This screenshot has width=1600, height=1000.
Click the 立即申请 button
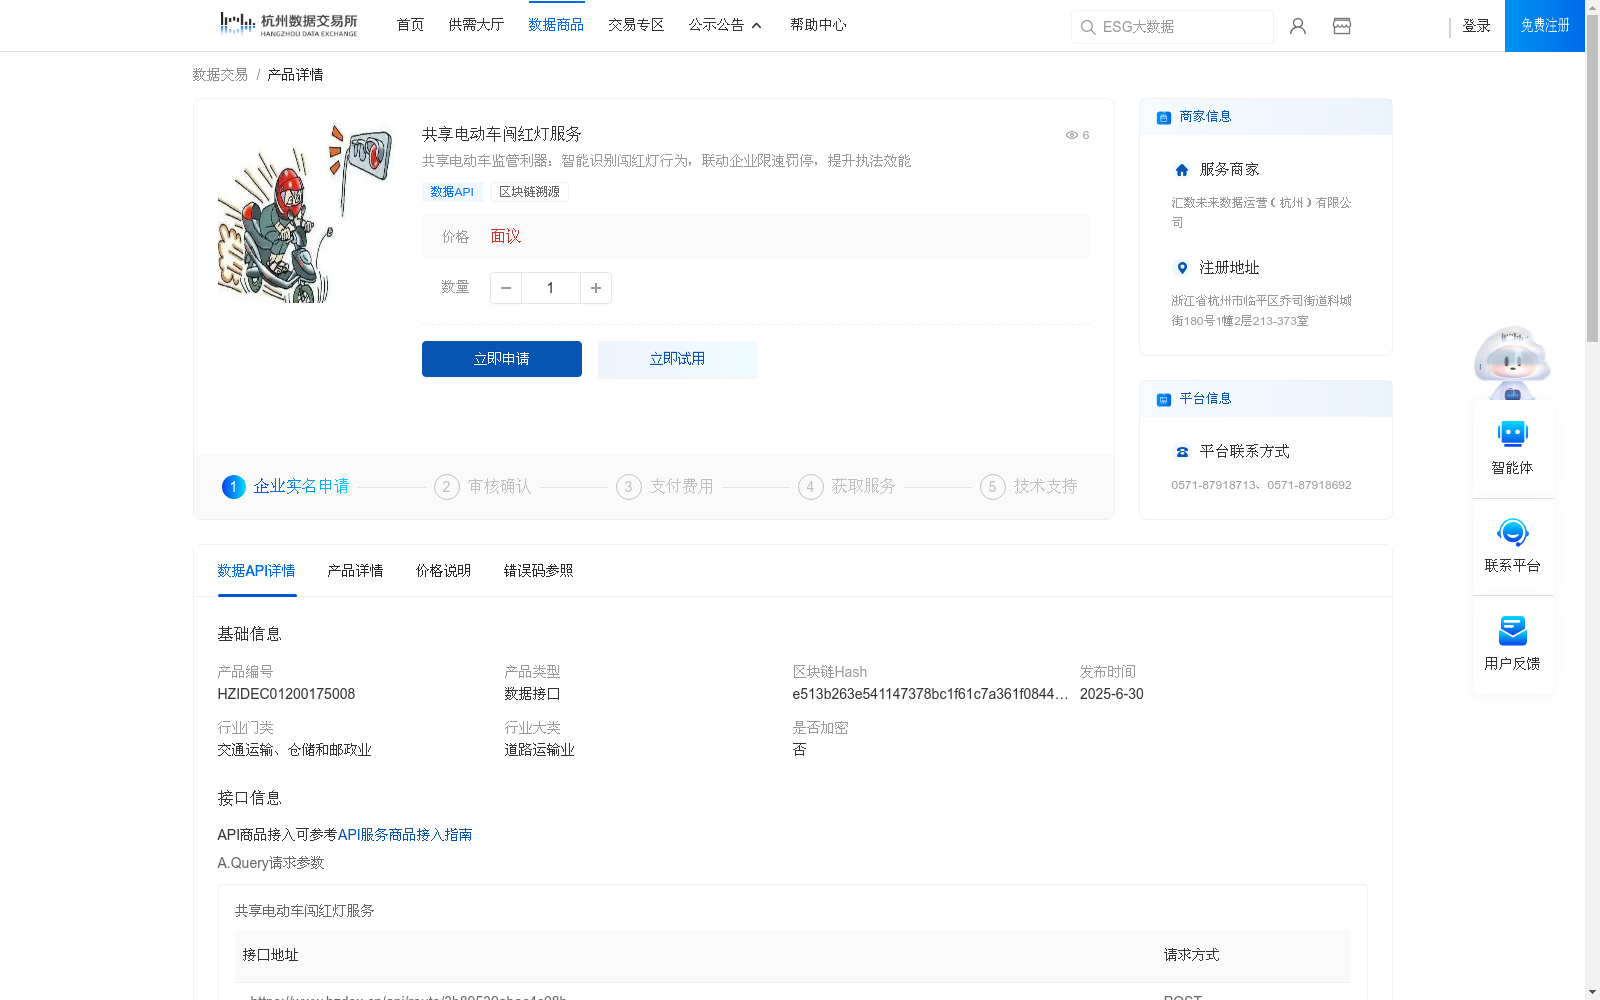(502, 359)
